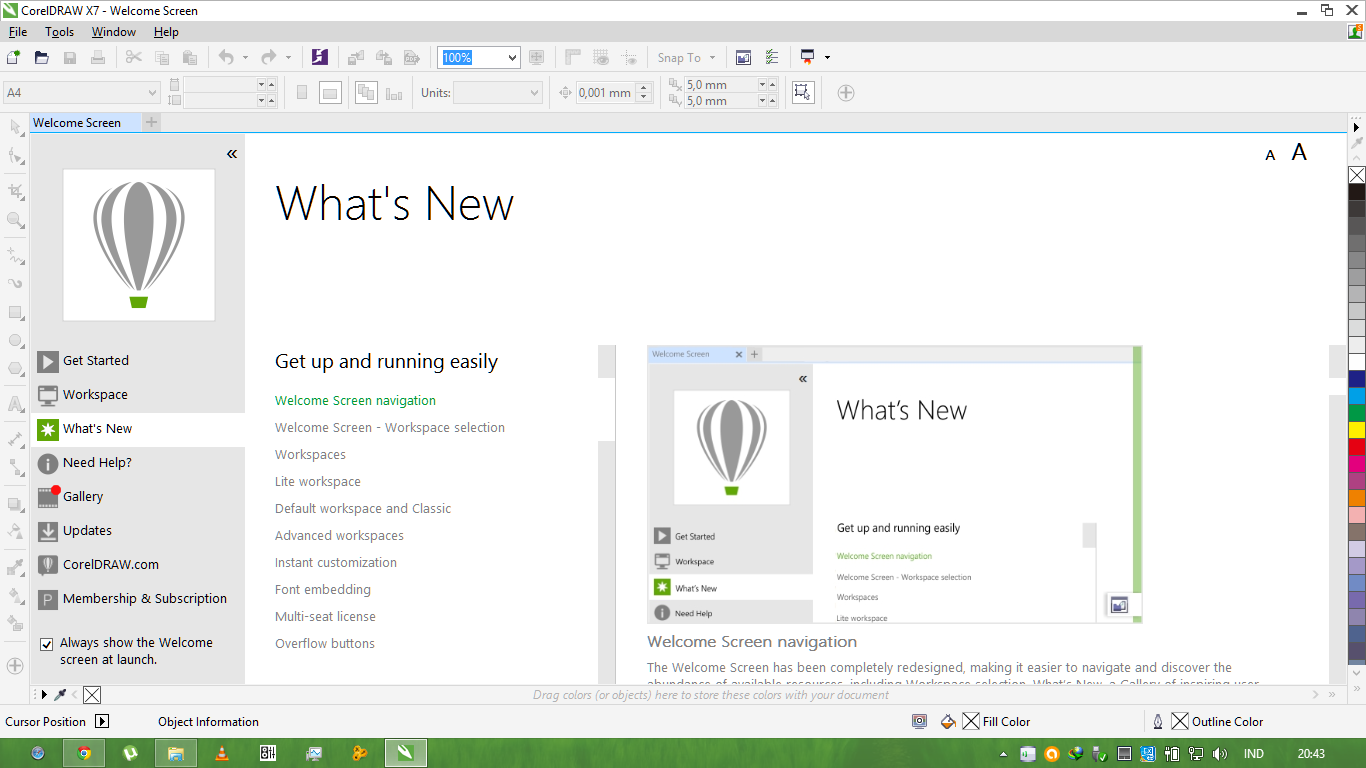Click the New document icon

coord(13,58)
